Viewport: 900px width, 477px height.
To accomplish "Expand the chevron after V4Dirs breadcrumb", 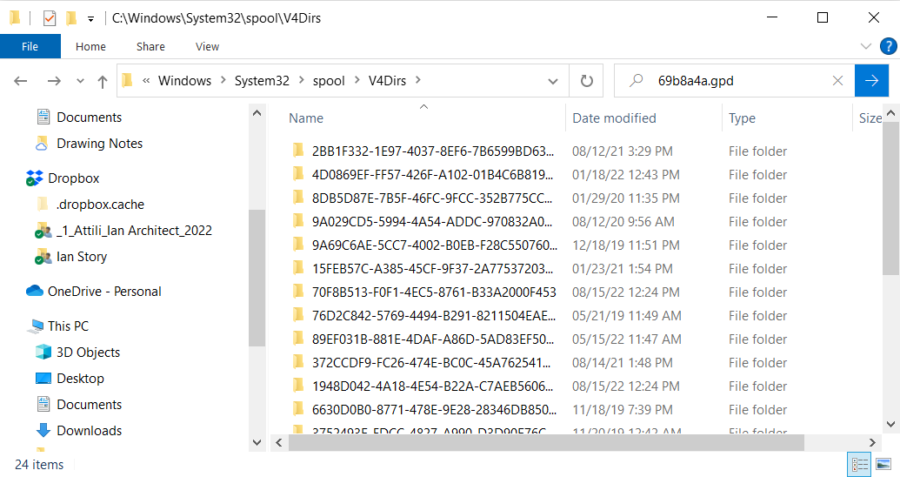I will click(x=418, y=80).
